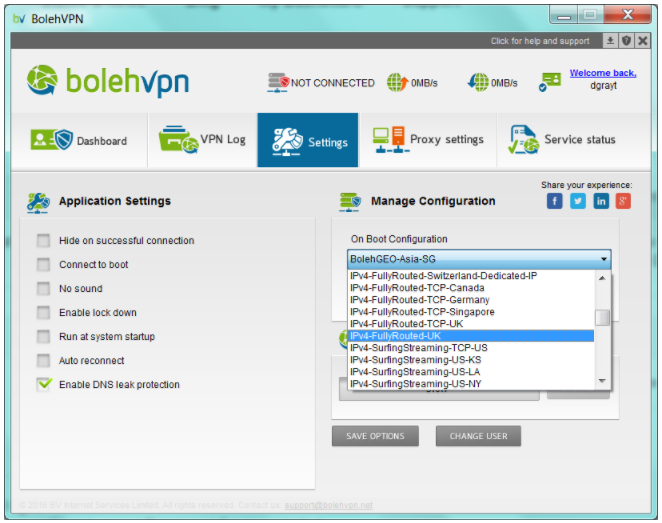The width and height of the screenshot is (662, 523).
Task: Click the VPN Log printer icon
Action: pos(178,139)
